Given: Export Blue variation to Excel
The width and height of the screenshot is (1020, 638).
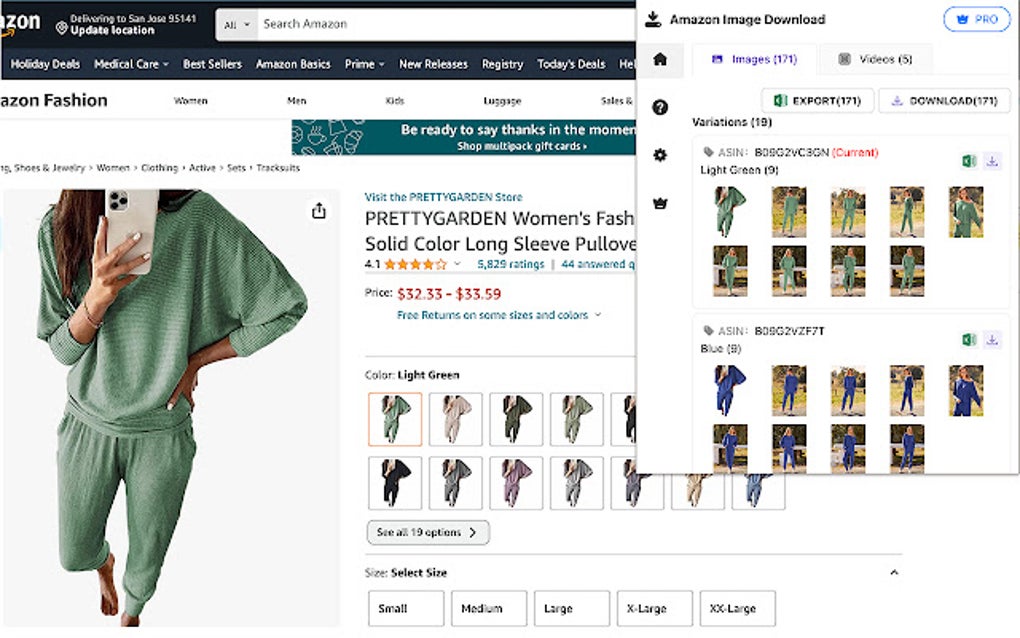Looking at the screenshot, I should tap(969, 340).
